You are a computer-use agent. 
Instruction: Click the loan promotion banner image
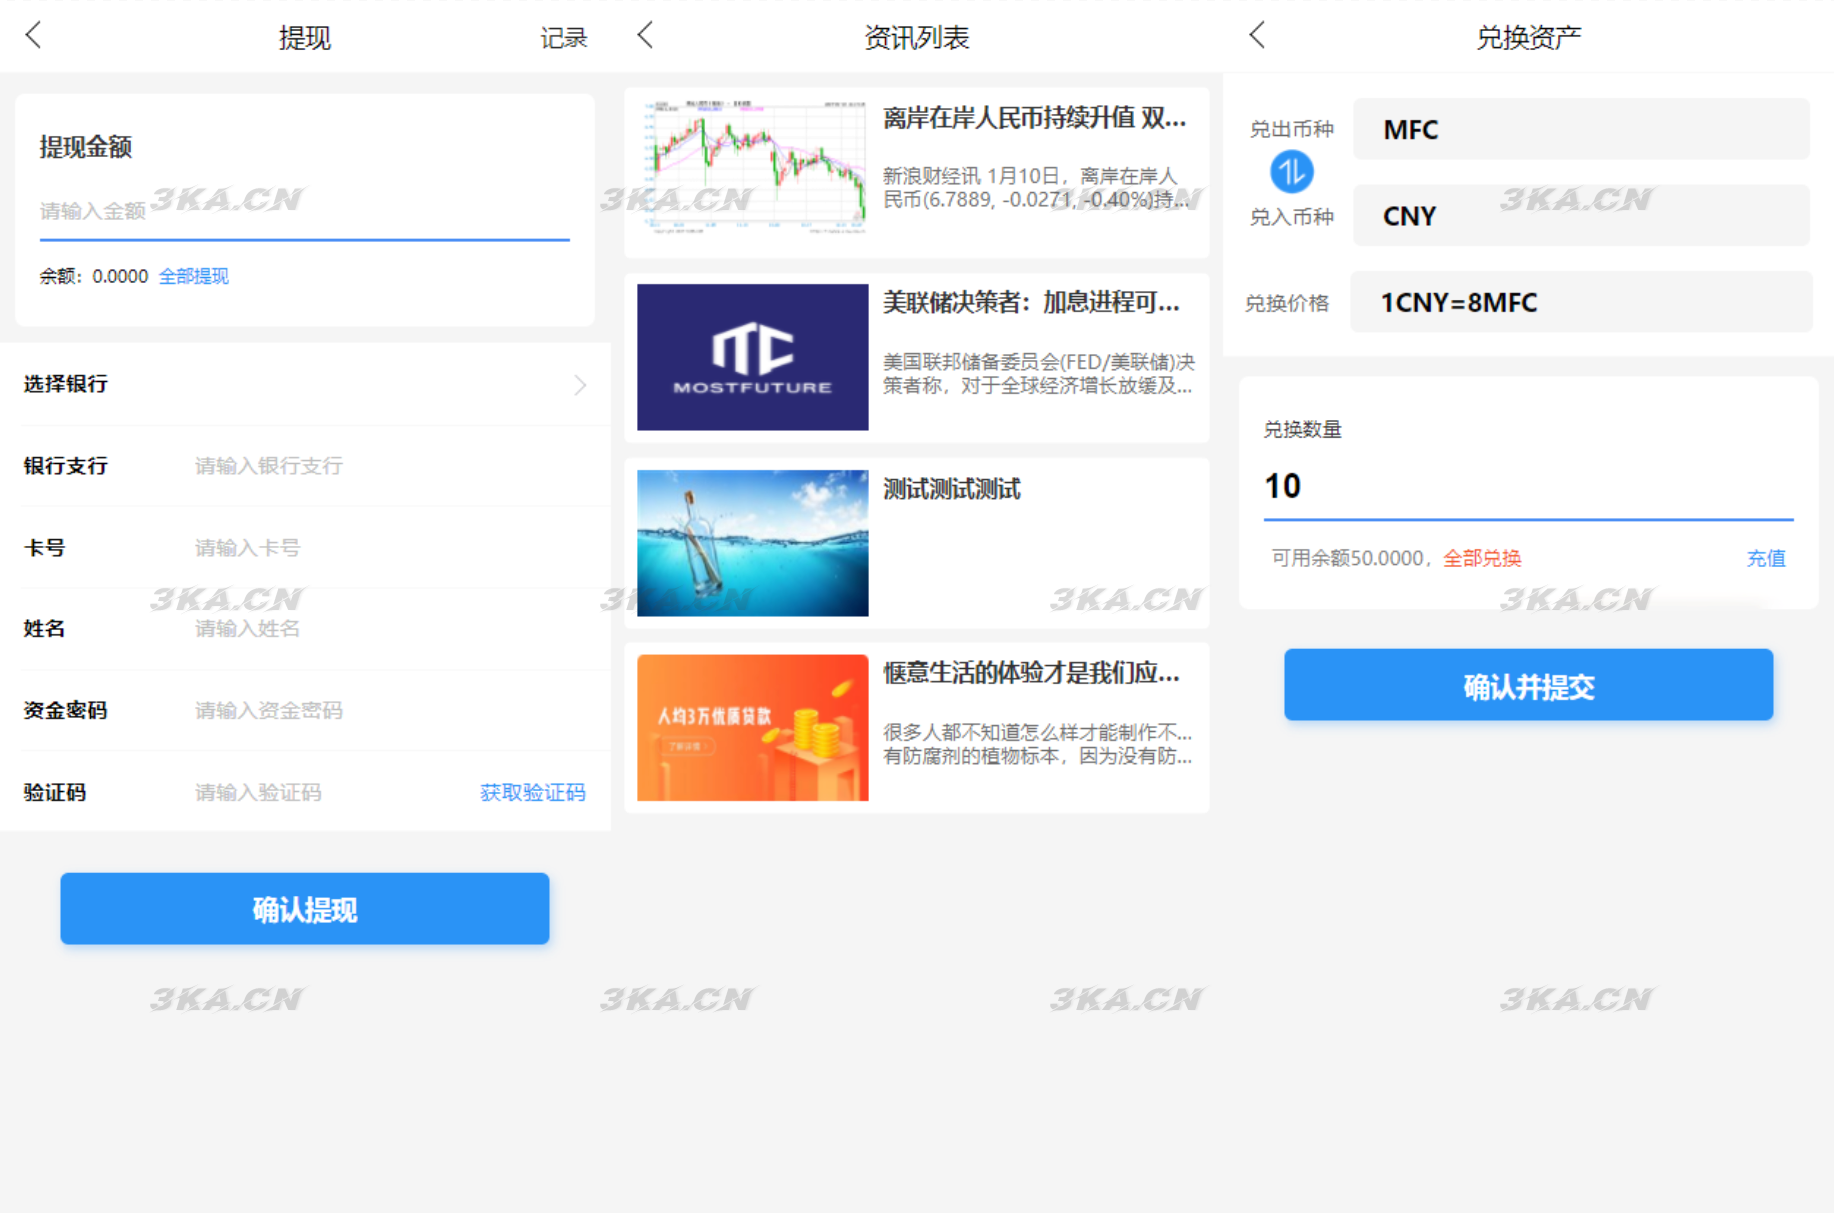(751, 728)
